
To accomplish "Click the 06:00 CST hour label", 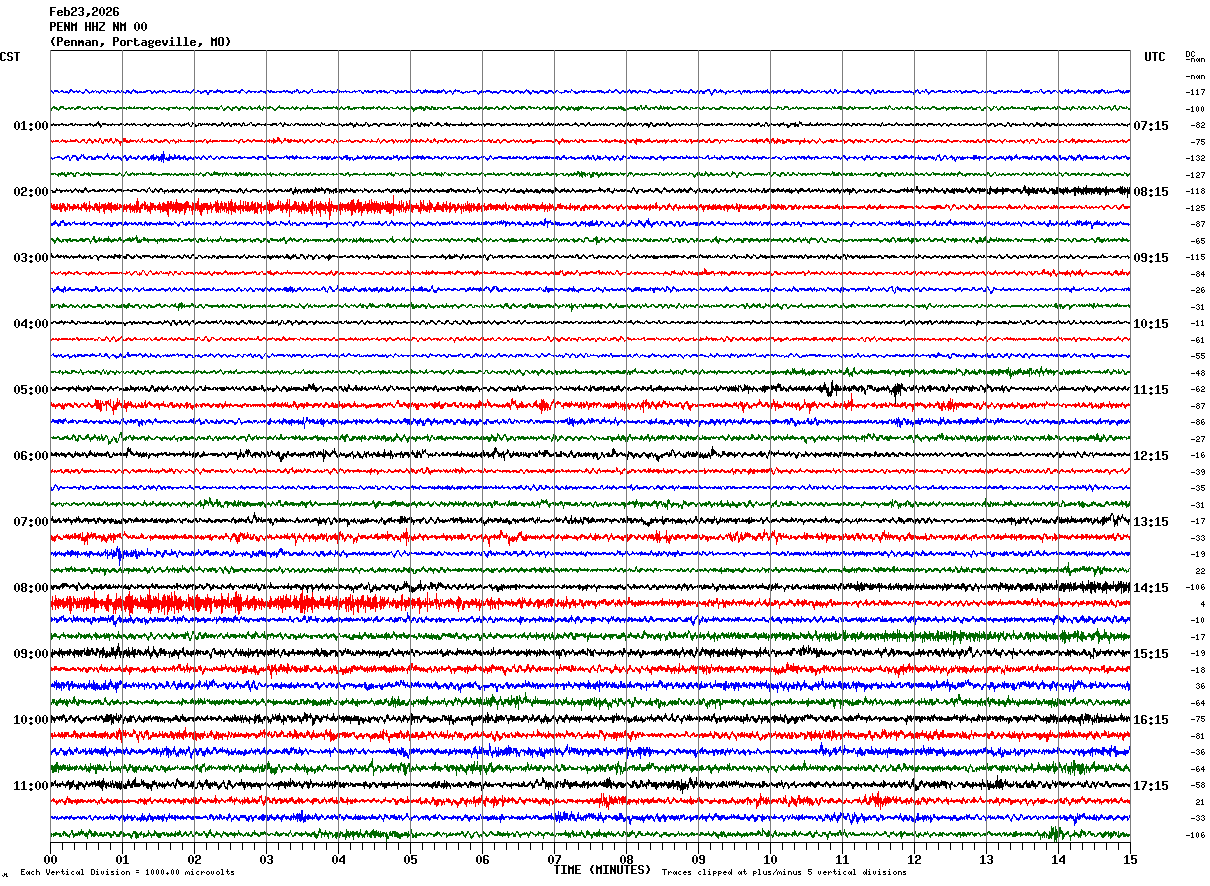I will (30, 456).
